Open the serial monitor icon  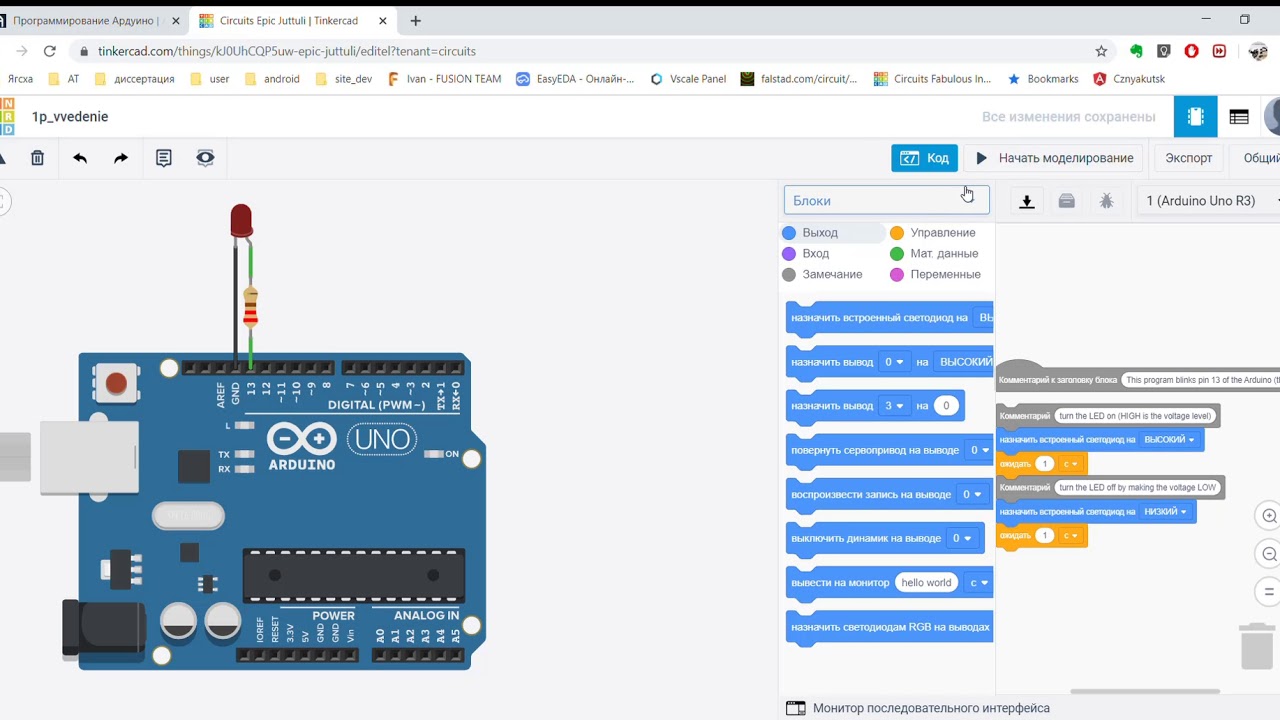click(x=795, y=708)
